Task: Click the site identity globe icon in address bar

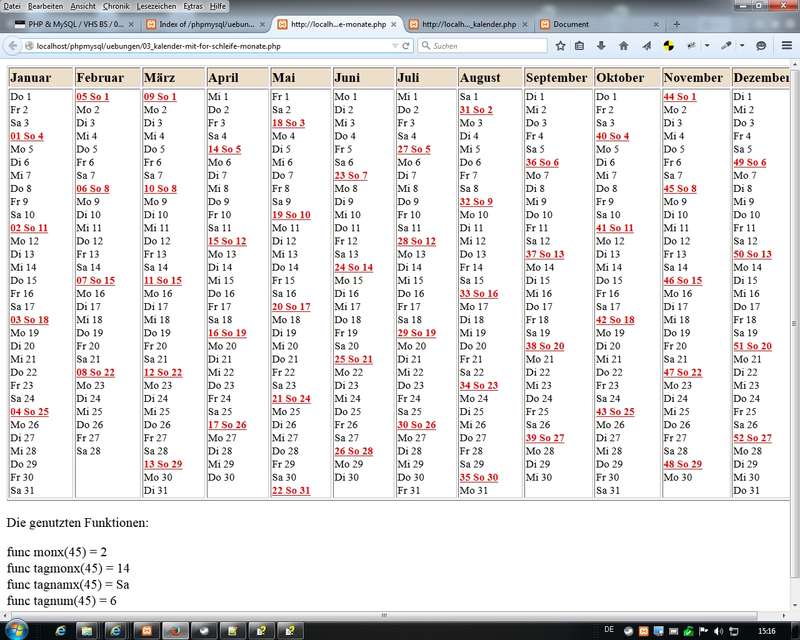Action: click(29, 46)
